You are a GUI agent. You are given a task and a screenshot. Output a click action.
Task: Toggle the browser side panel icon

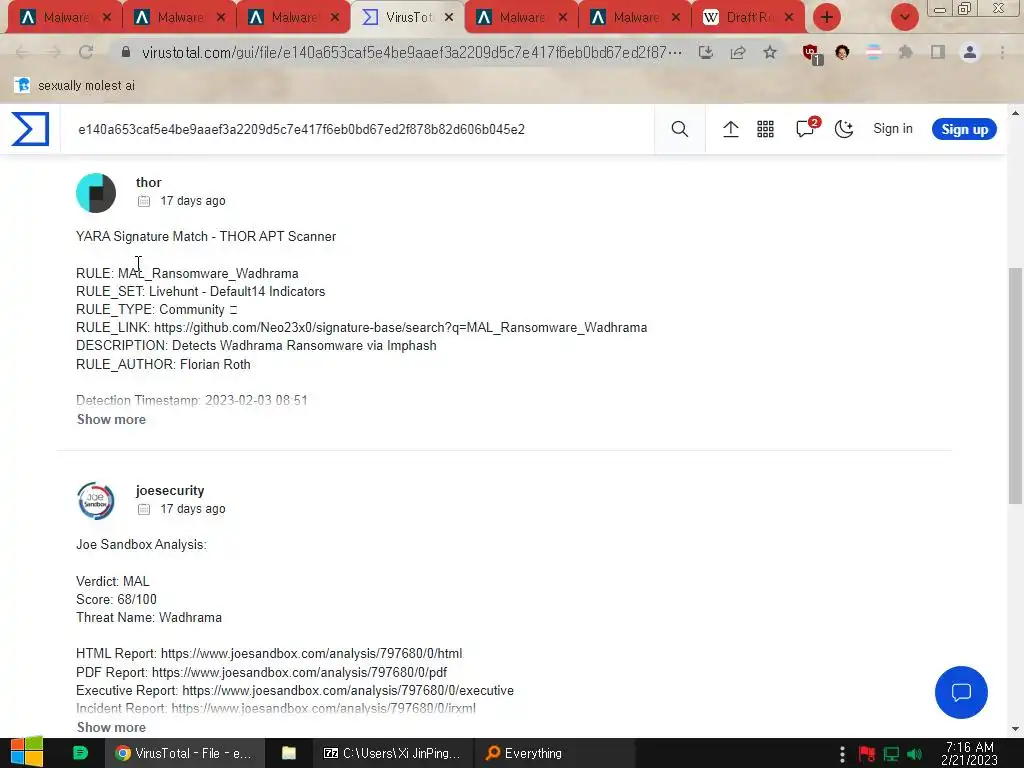point(938,52)
